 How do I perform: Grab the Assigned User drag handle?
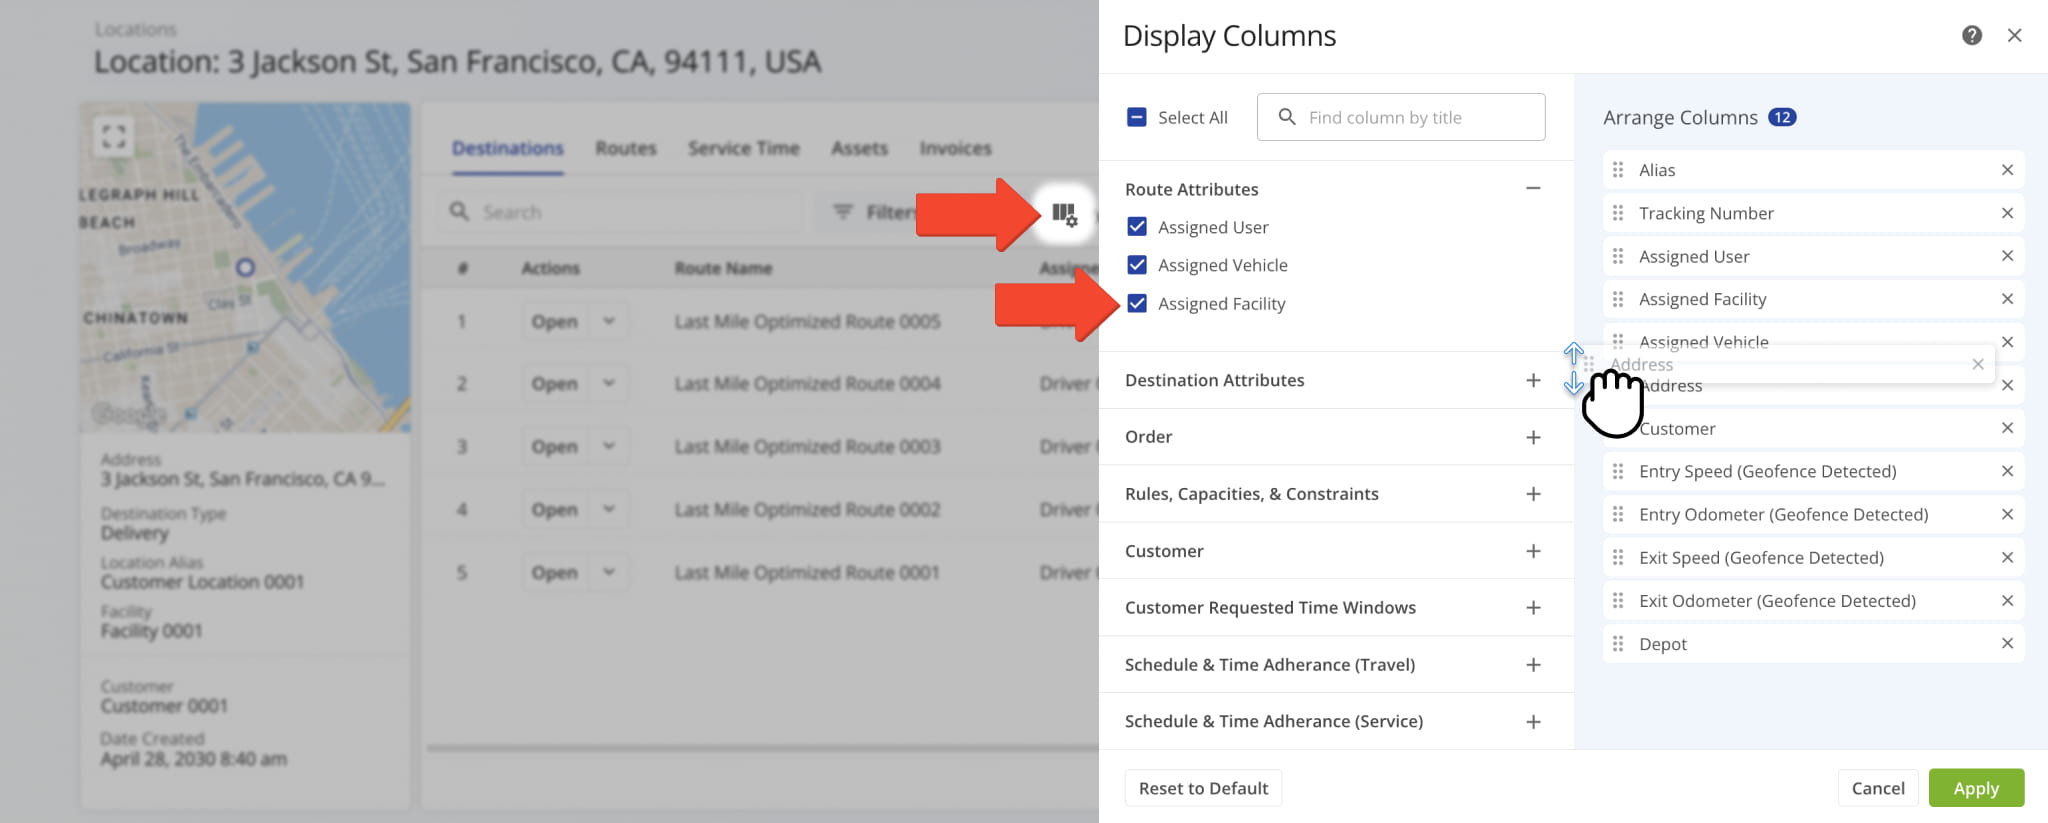[1618, 256]
